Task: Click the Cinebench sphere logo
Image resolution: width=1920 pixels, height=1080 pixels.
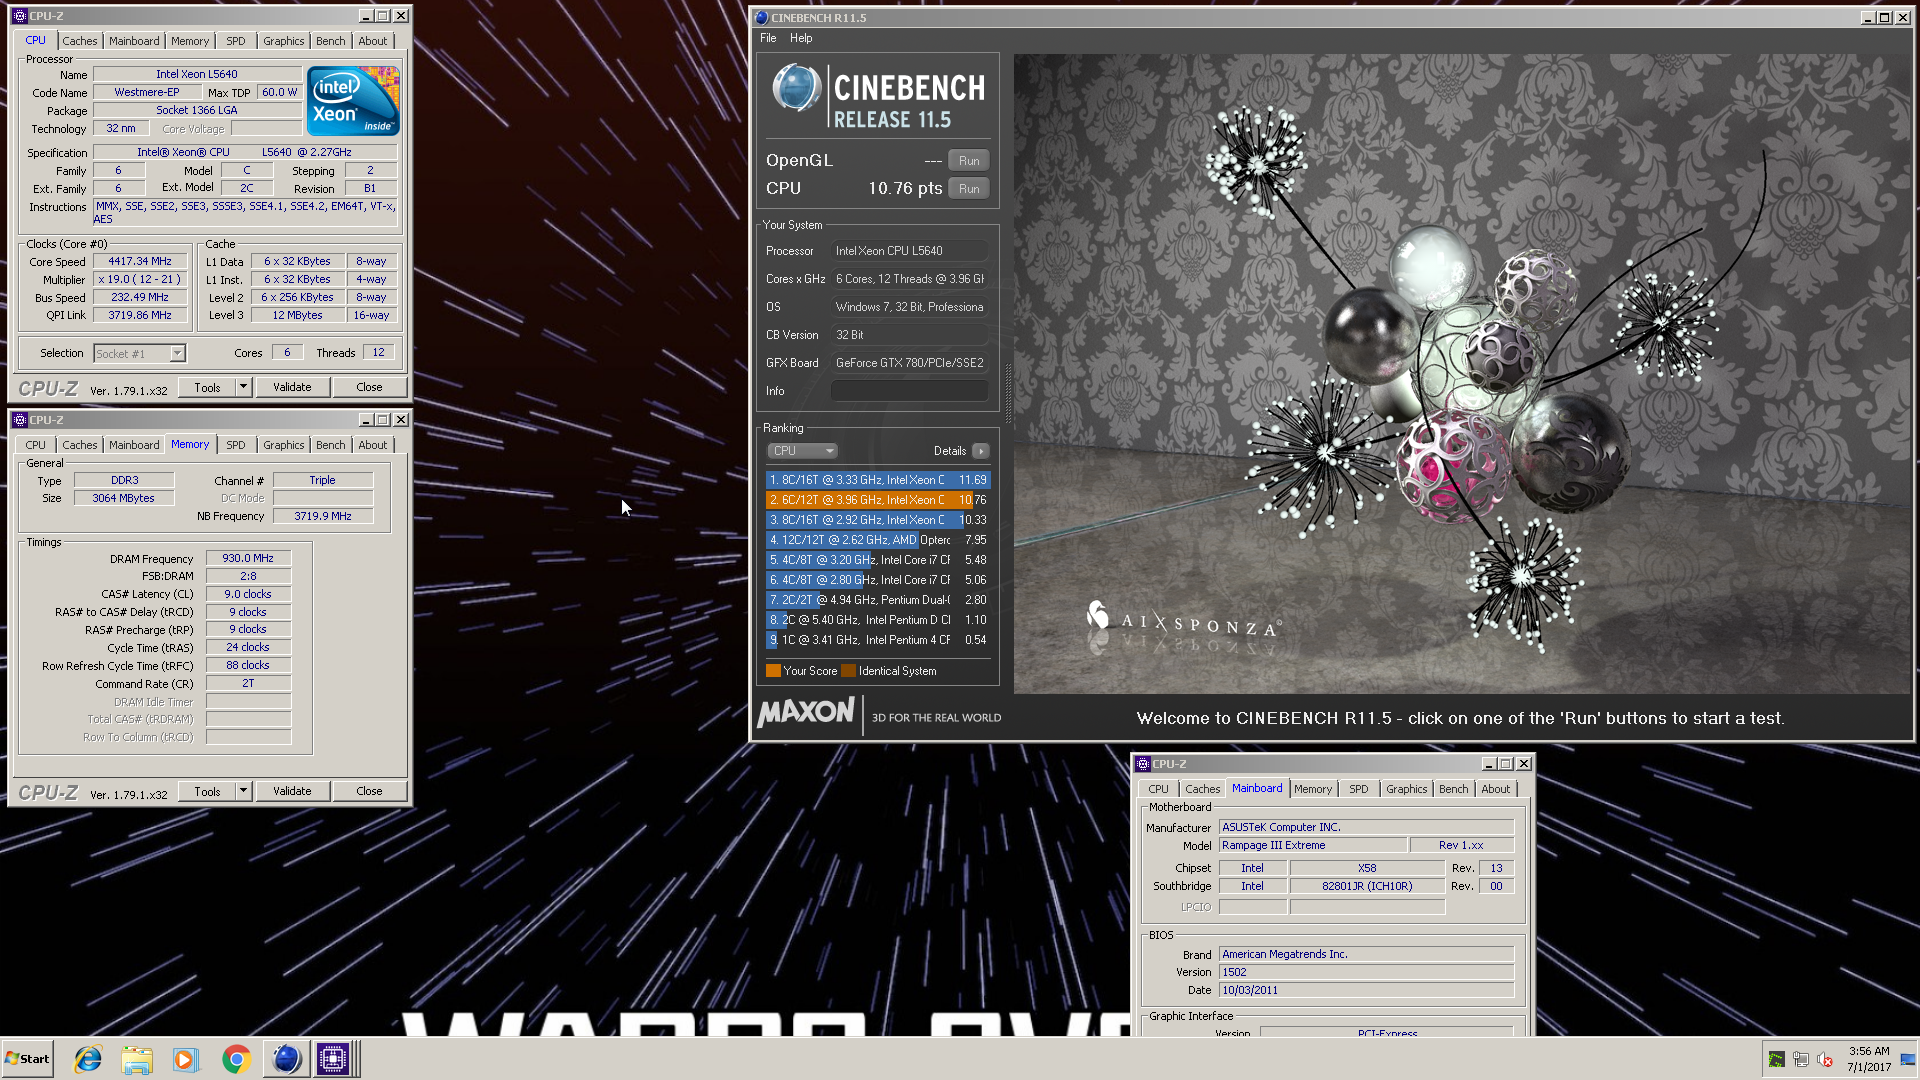Action: 797,88
